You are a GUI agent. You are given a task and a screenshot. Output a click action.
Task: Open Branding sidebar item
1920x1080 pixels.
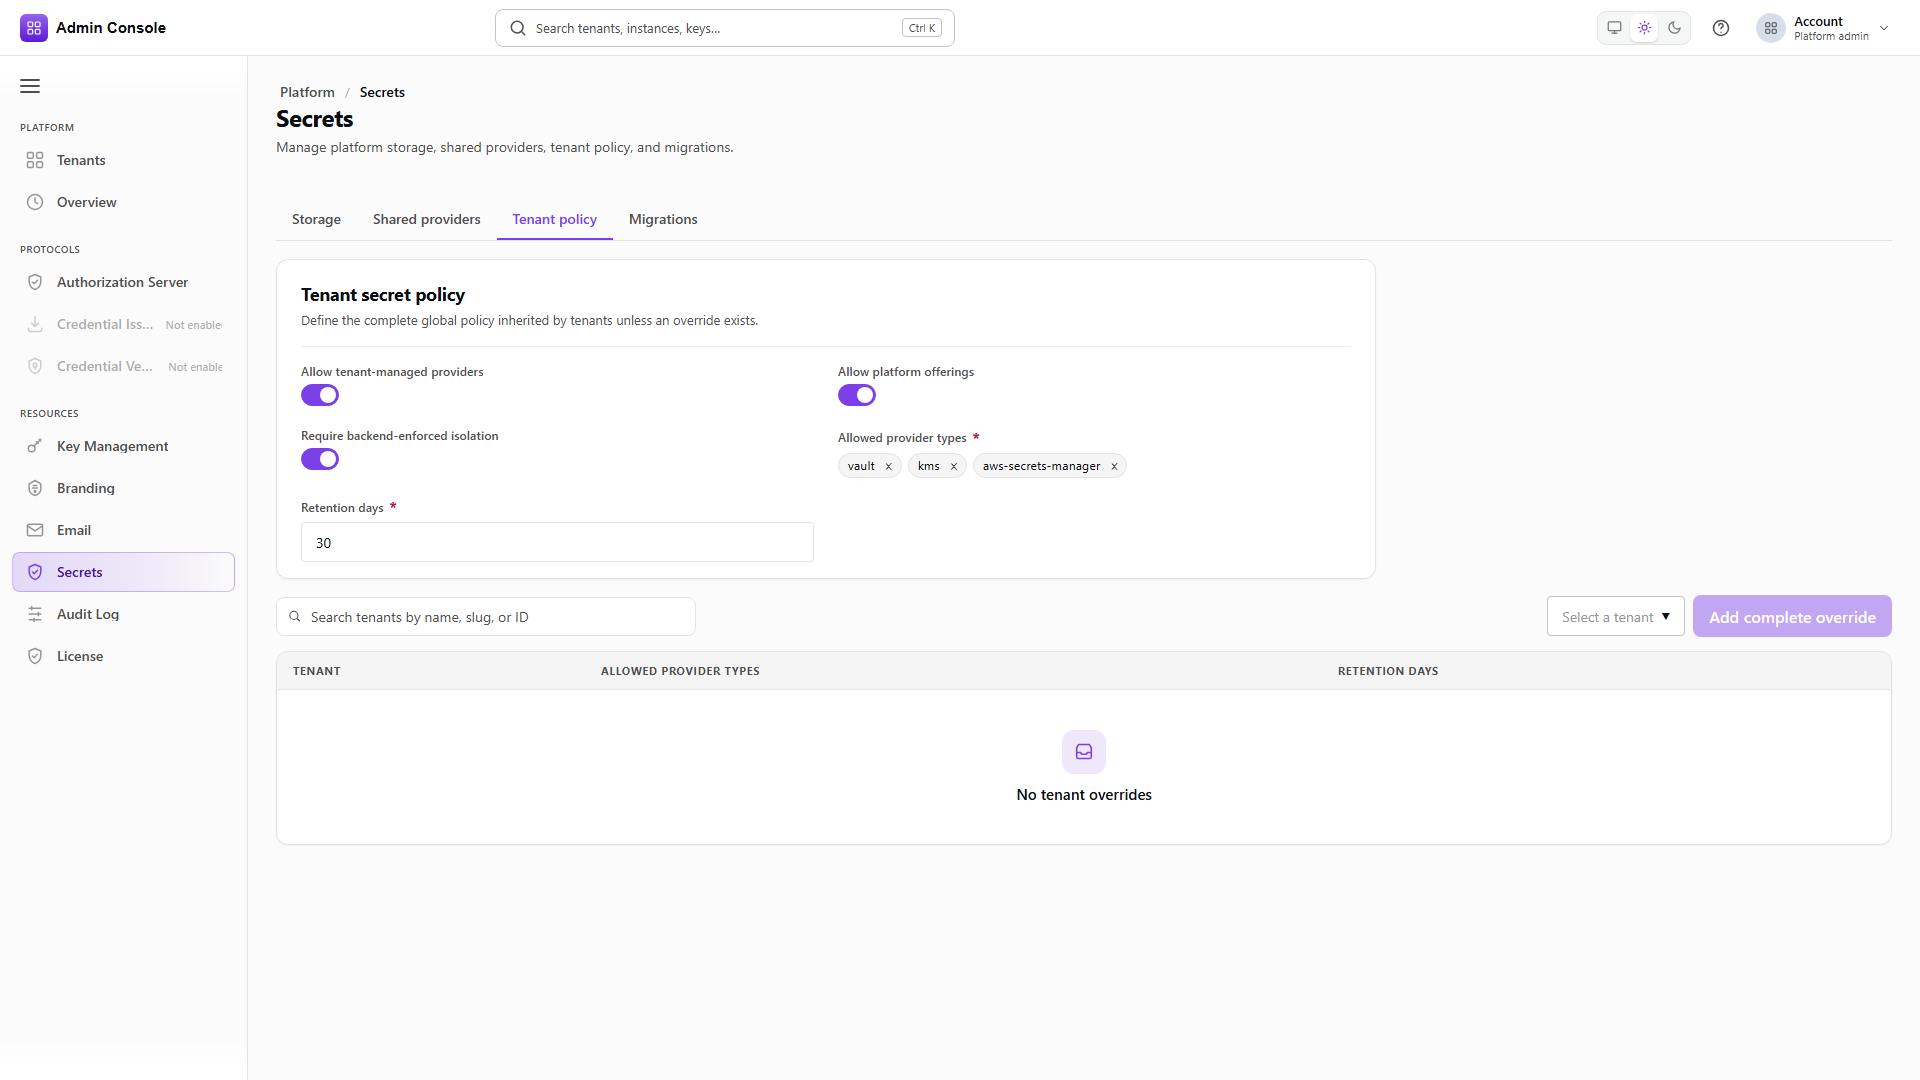[124, 488]
